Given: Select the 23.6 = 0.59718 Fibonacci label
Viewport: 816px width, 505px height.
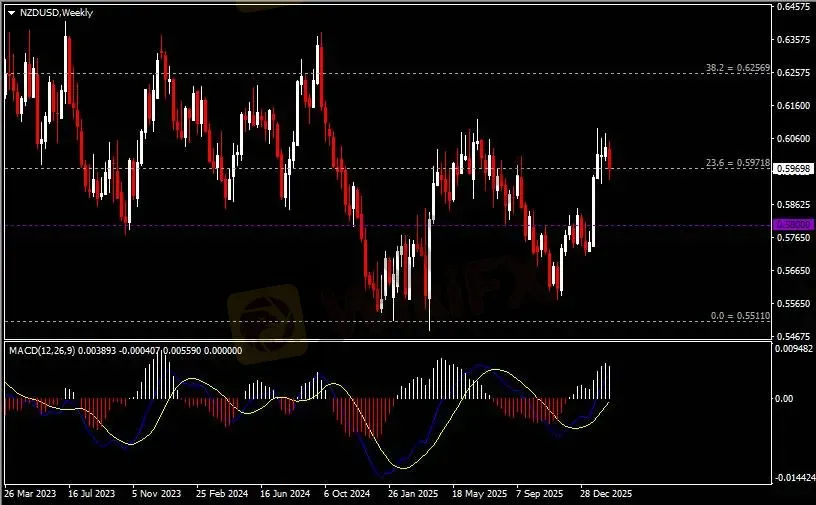Looking at the screenshot, I should [737, 163].
